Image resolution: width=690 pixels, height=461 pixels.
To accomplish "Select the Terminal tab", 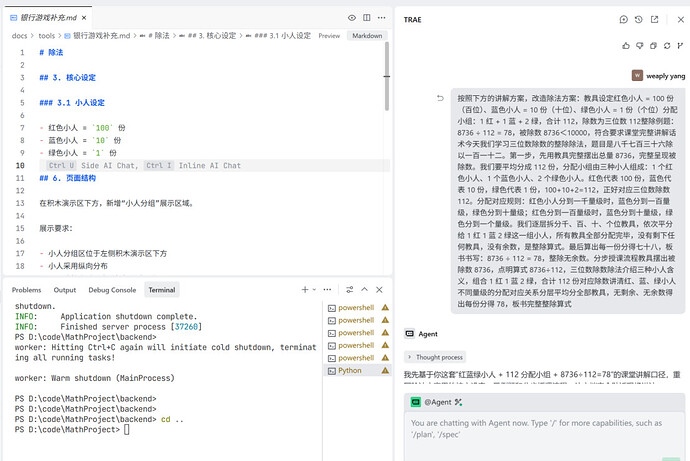I will click(x=161, y=290).
